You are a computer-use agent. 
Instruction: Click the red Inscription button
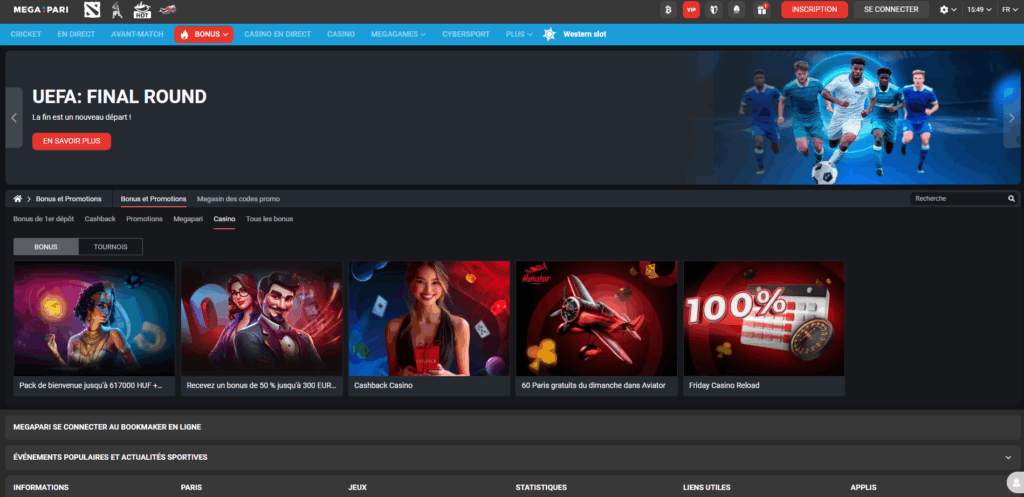(814, 10)
